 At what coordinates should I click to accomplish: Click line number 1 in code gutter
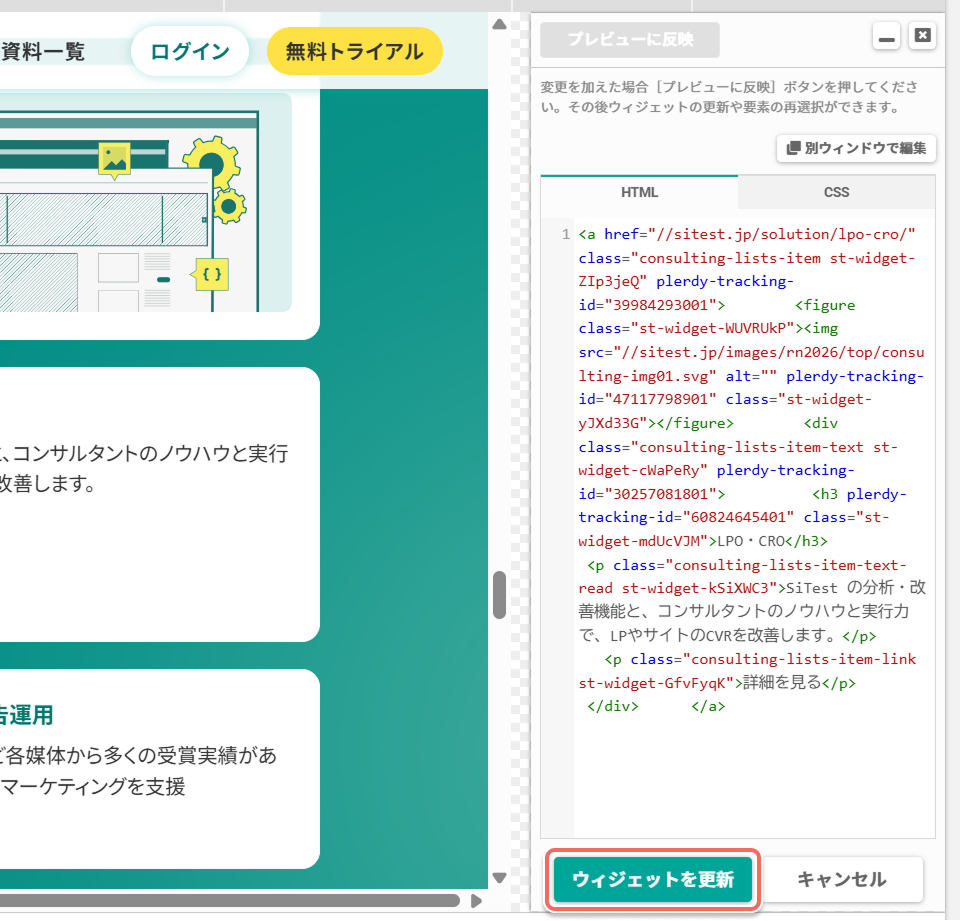click(566, 234)
